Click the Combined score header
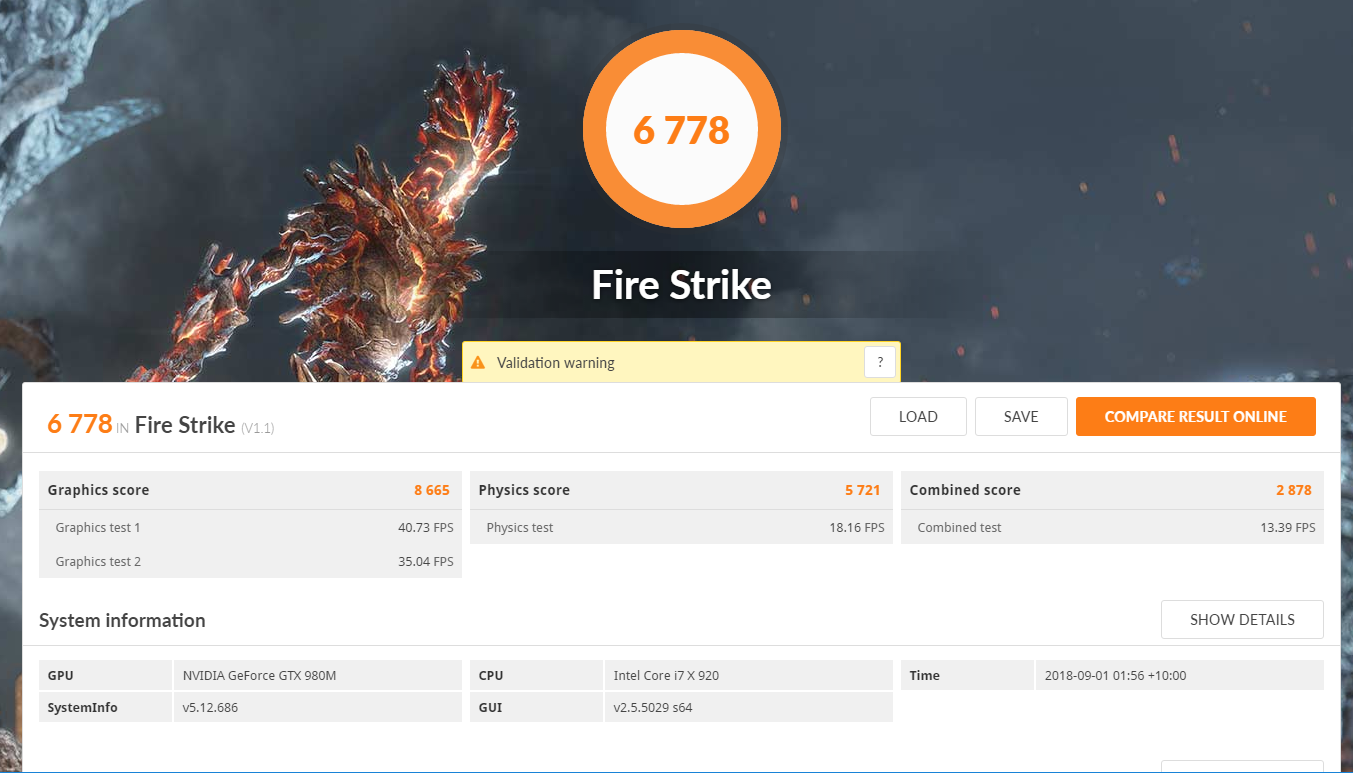The image size is (1353, 773). [x=965, y=490]
